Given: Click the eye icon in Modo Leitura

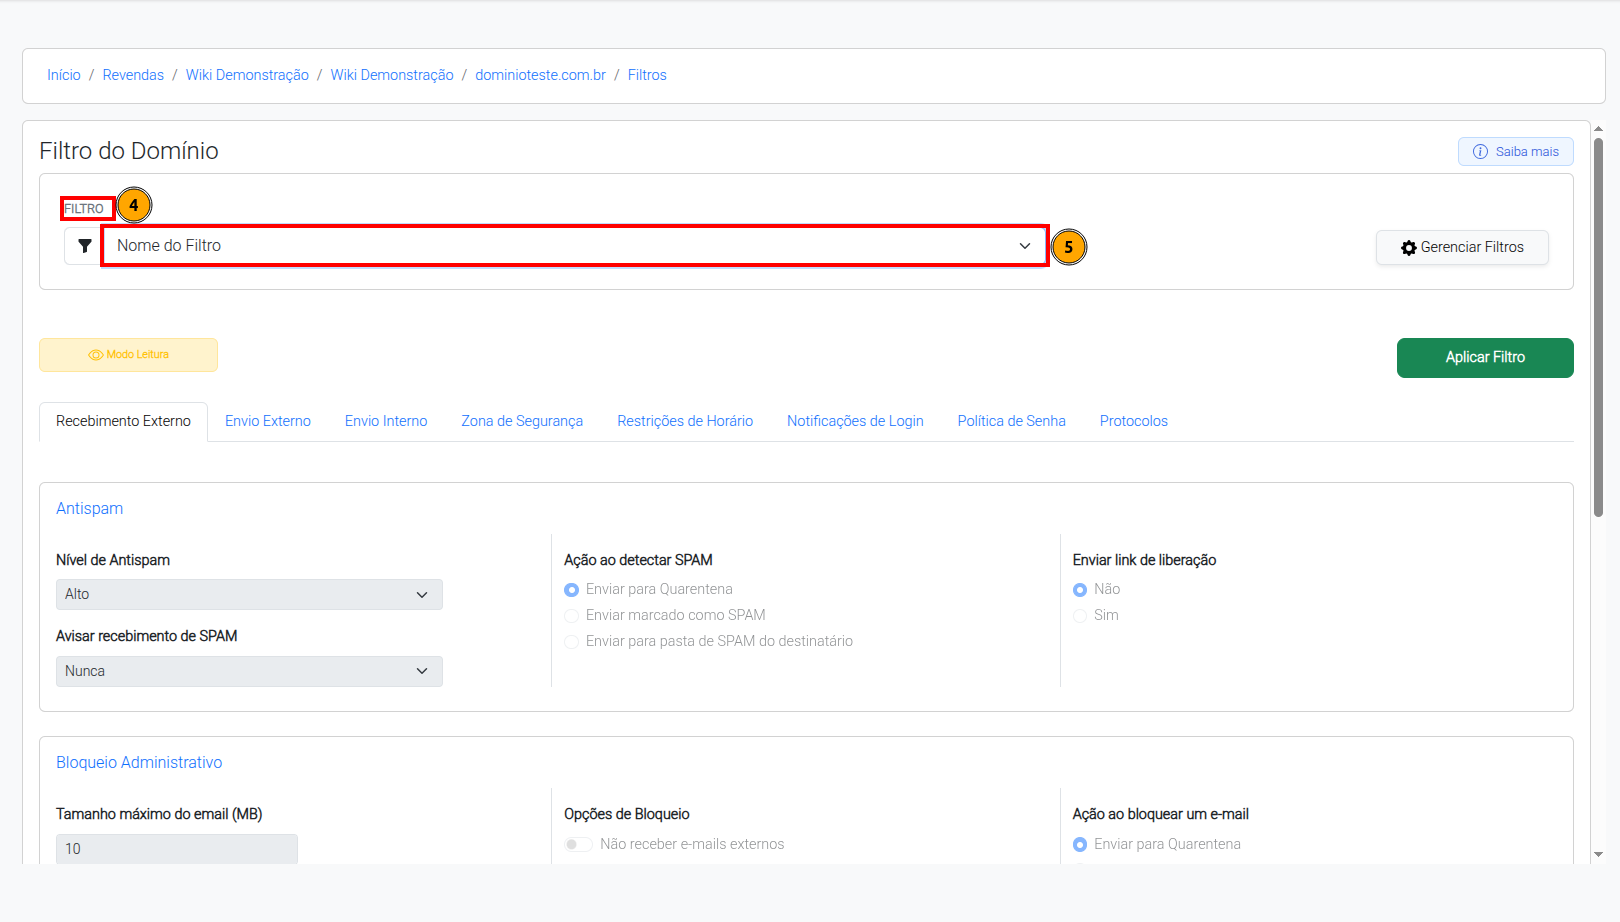Looking at the screenshot, I should (x=96, y=355).
